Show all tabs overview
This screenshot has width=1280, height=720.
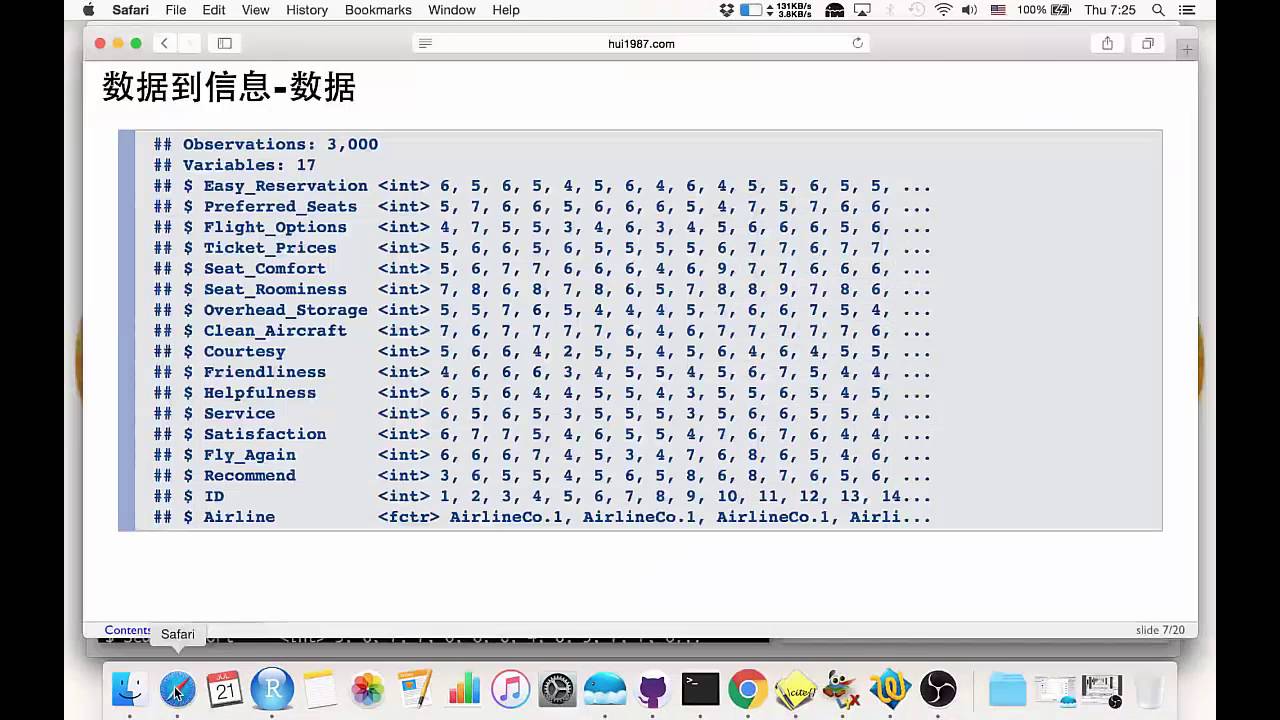[x=1147, y=43]
